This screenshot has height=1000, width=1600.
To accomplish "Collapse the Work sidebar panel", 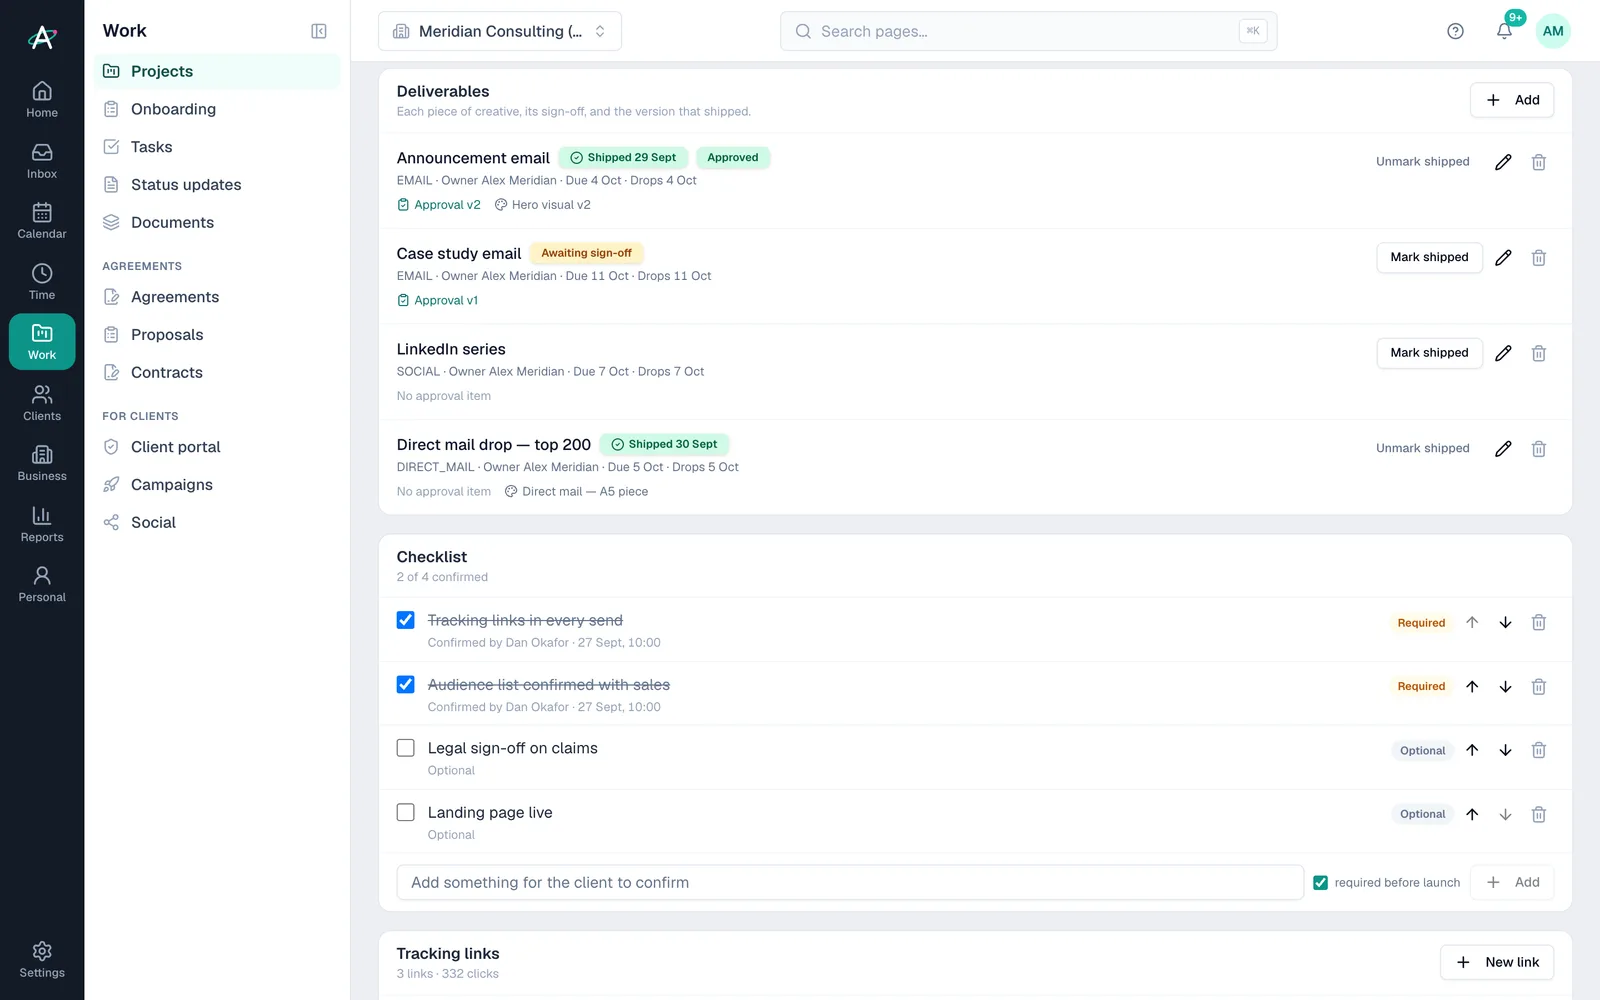I will click(319, 31).
